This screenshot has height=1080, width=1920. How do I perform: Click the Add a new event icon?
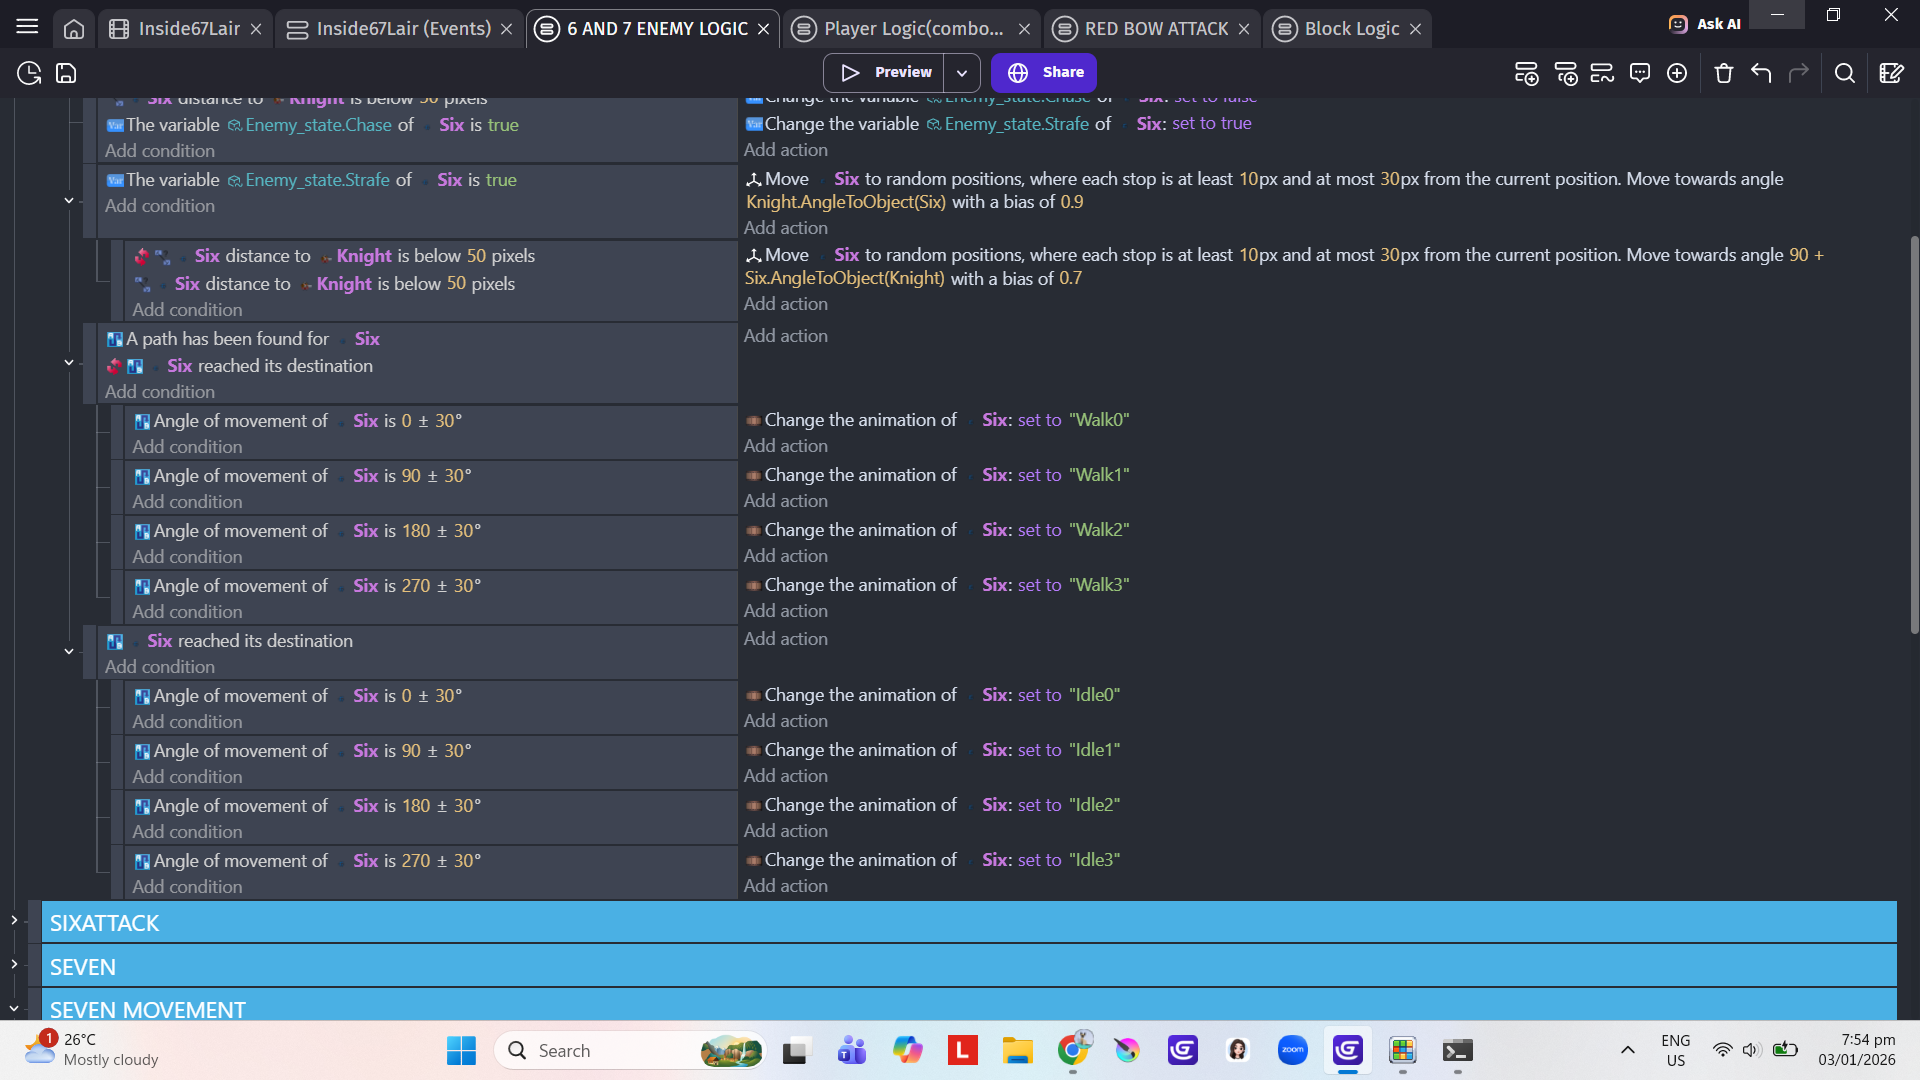(1526, 73)
